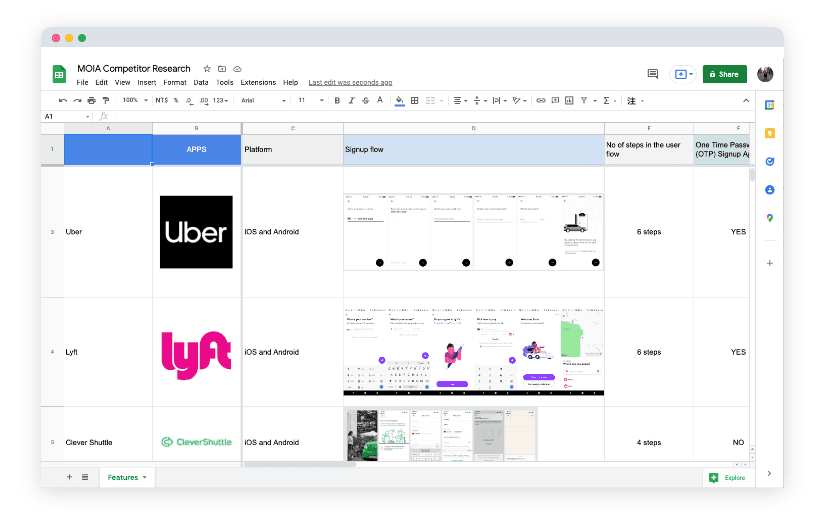
Task: Click the Explore button
Action: point(727,478)
